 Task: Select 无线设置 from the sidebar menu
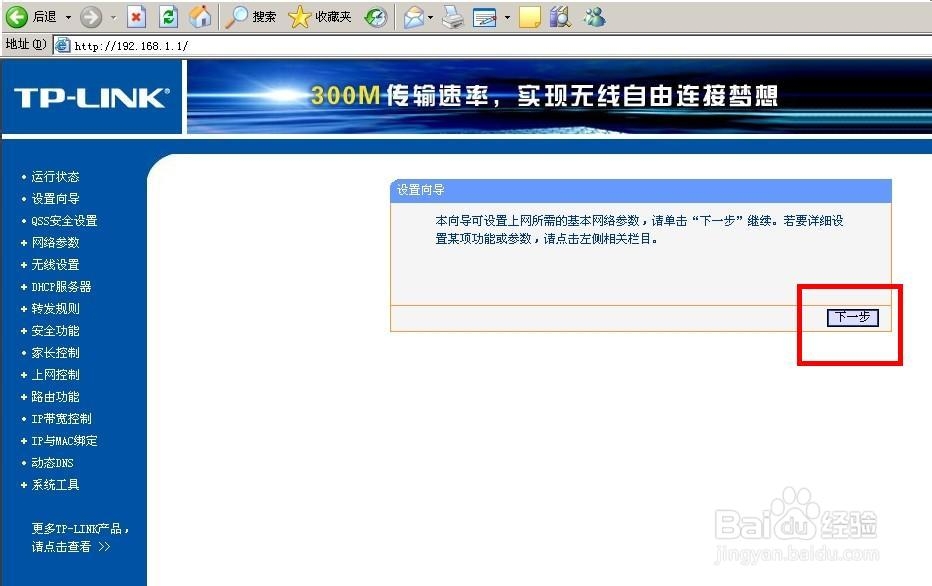coord(57,264)
